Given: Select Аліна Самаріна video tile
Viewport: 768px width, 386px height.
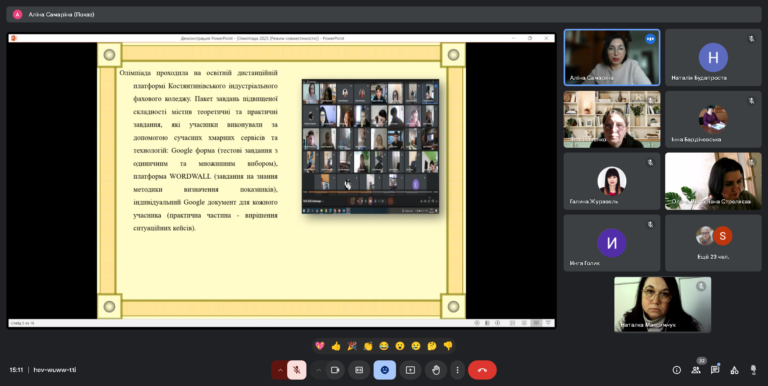Looking at the screenshot, I should (612, 58).
